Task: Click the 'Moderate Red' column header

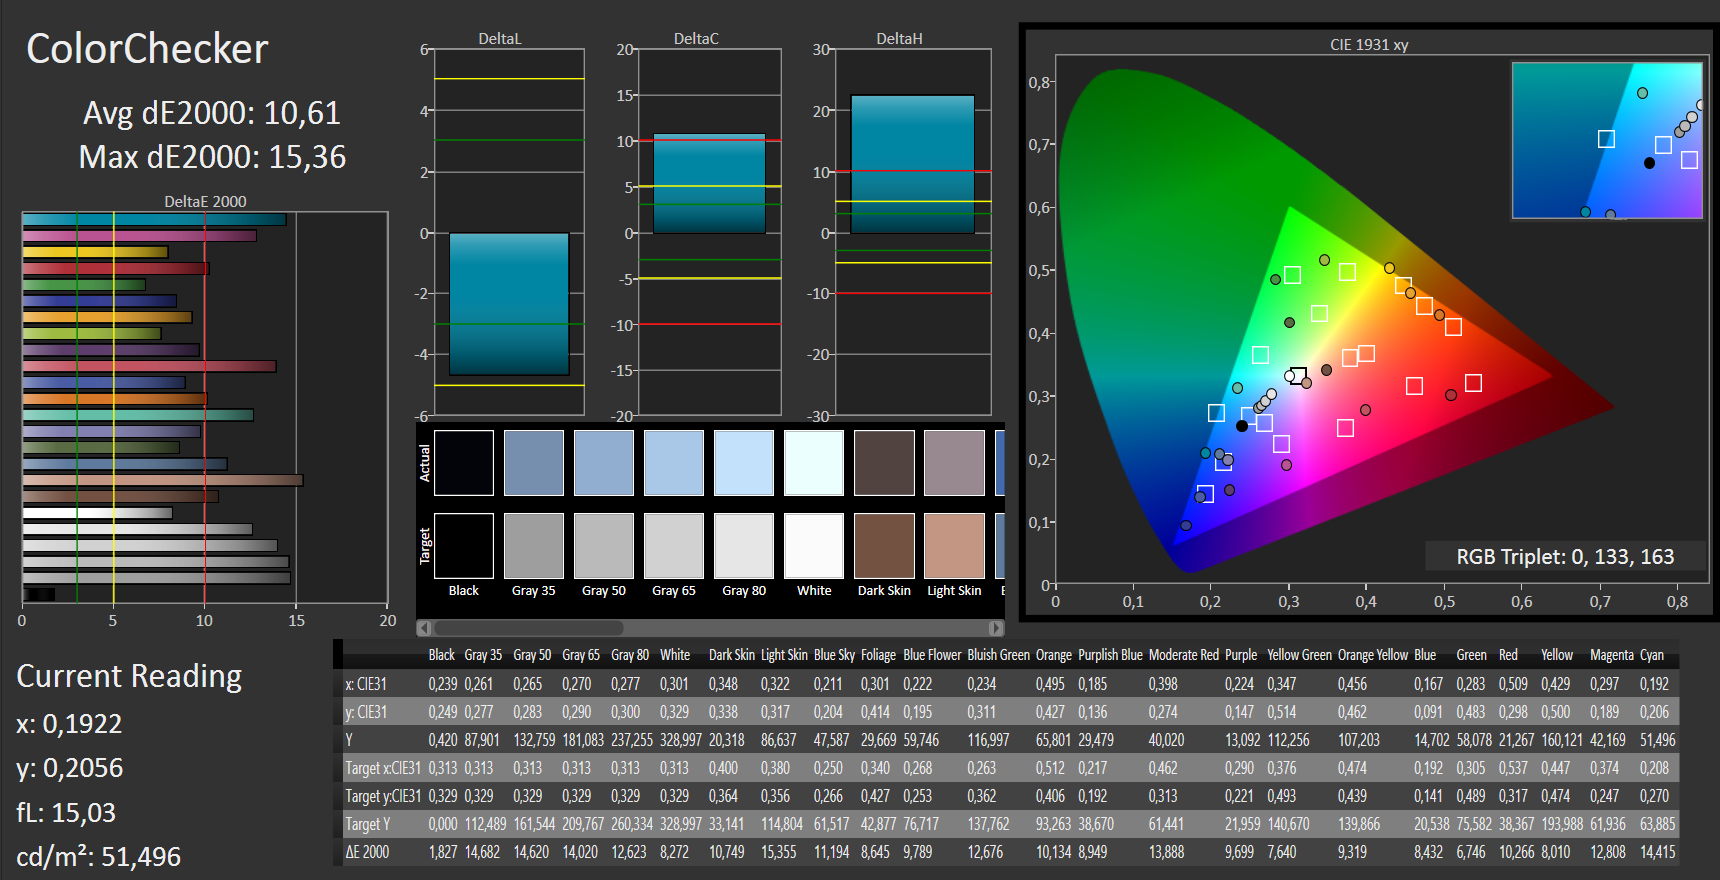Action: 1184,655
